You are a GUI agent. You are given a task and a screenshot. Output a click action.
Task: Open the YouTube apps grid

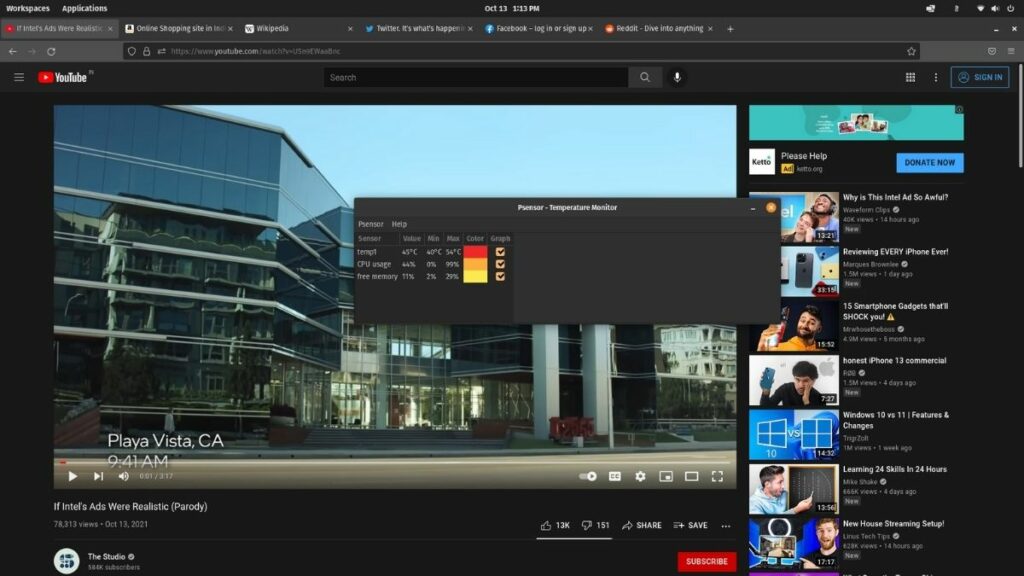point(910,77)
